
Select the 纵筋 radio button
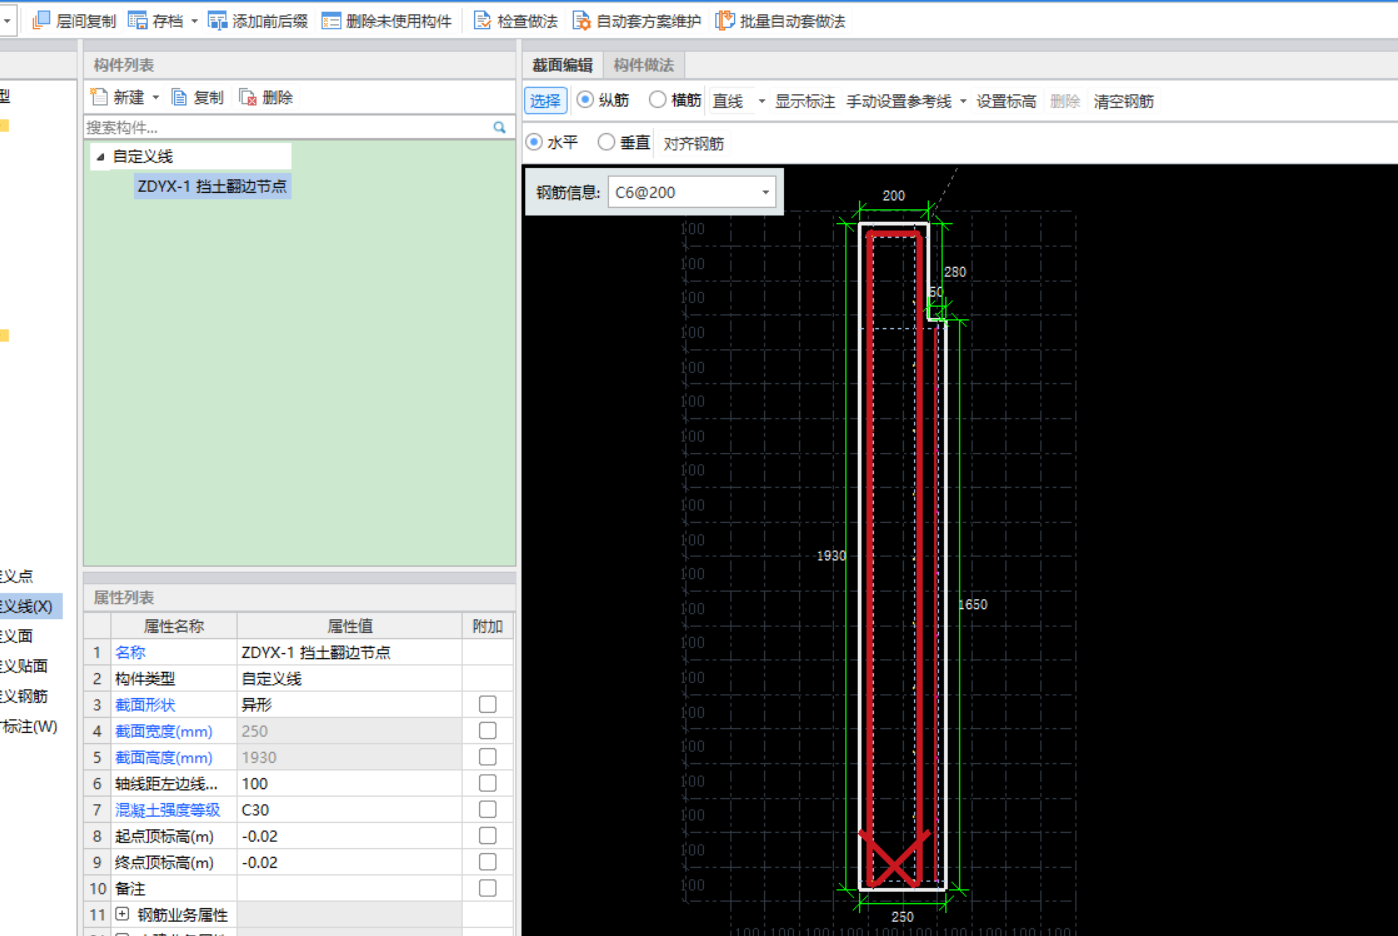point(585,100)
